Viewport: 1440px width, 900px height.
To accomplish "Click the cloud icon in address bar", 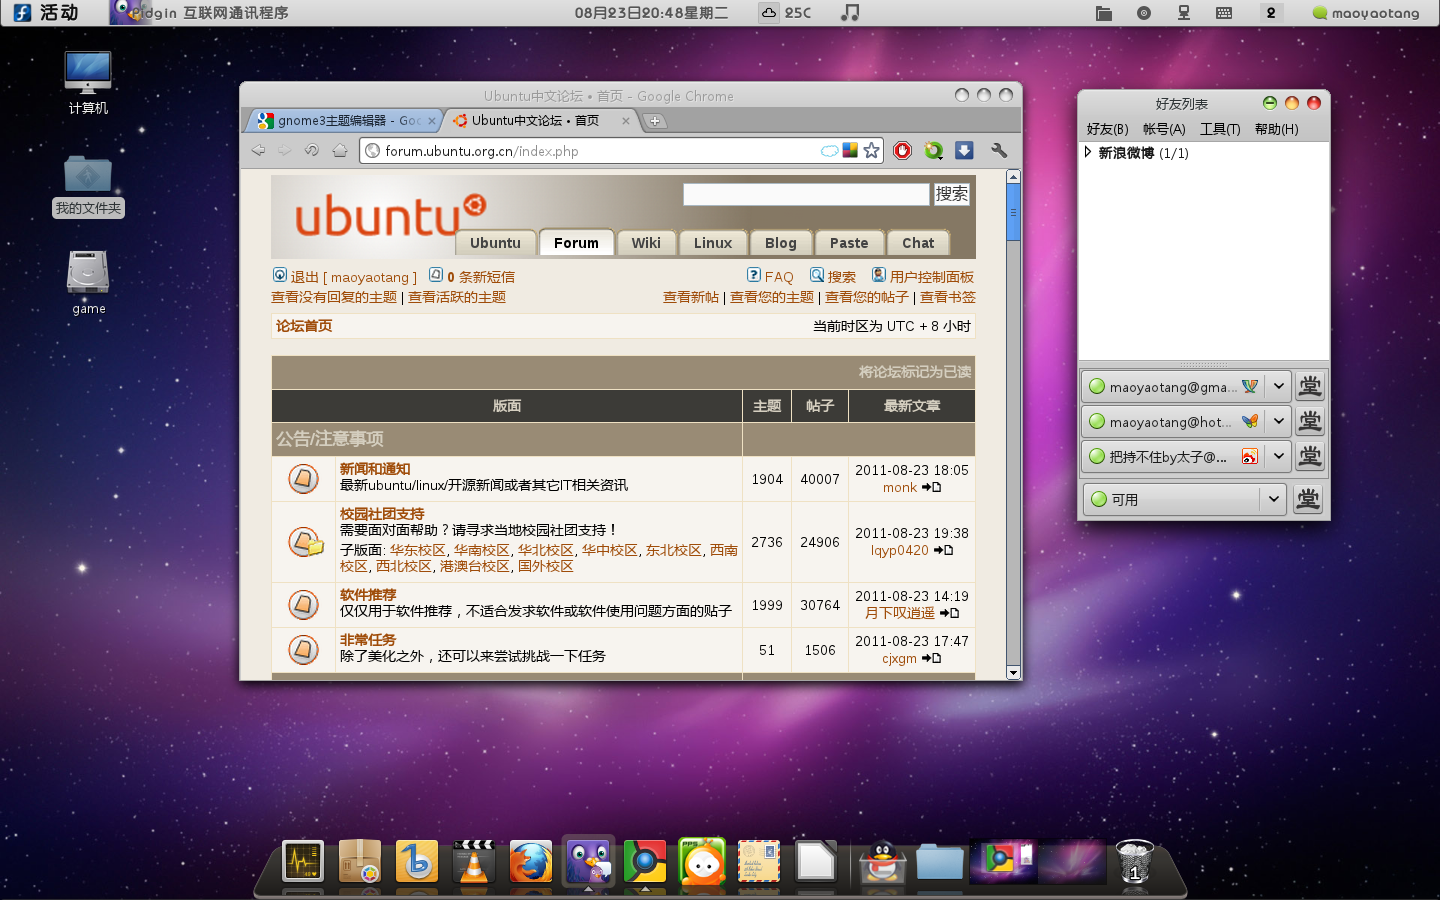I will click(830, 151).
